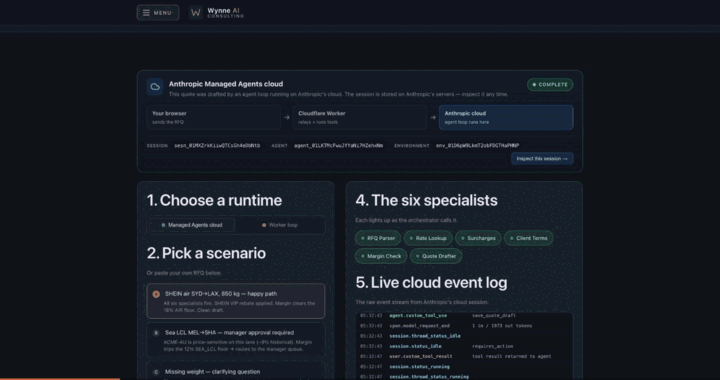Pick the Missing weight clarifying question scenario
This screenshot has width=720, height=380.
click(236, 371)
